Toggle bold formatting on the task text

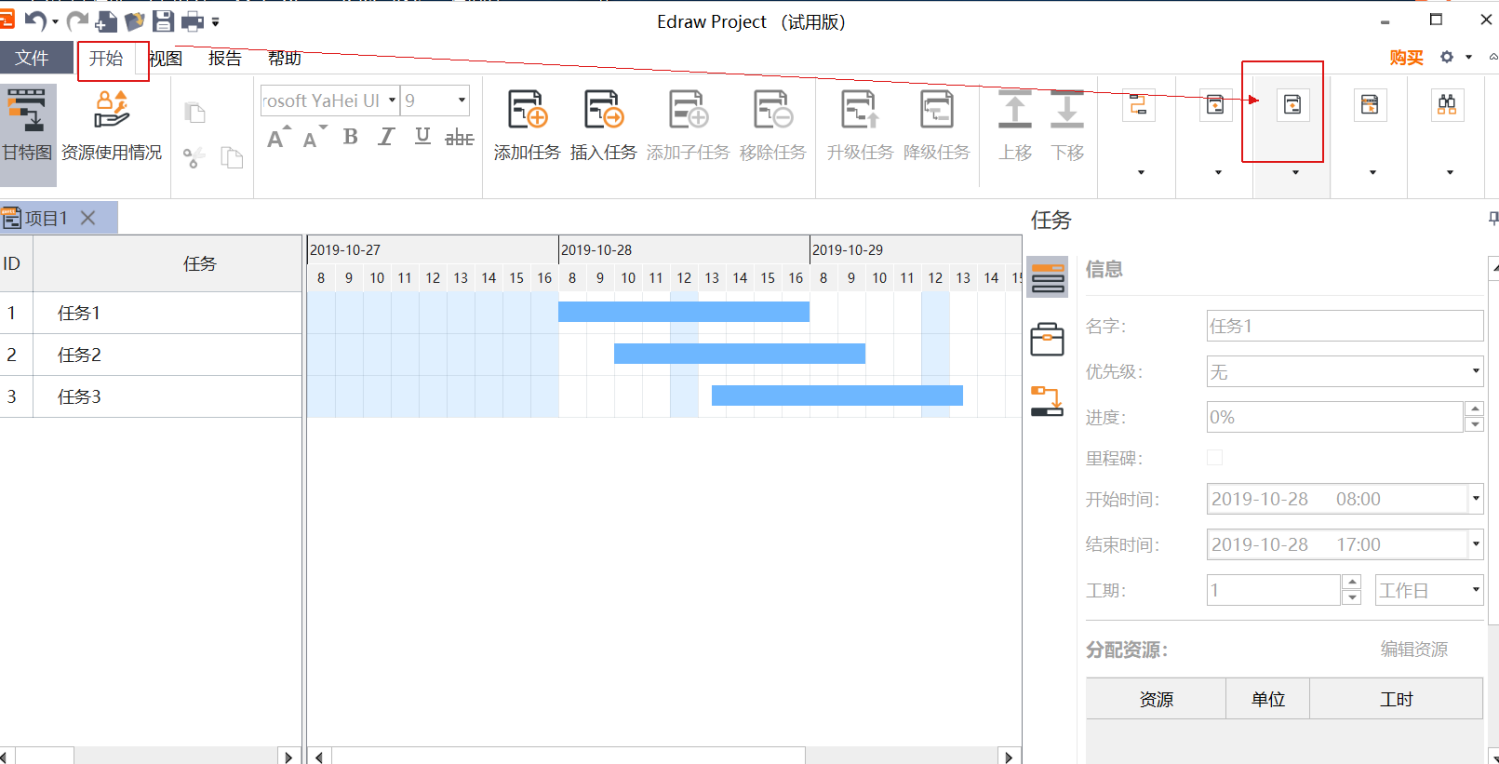348,136
